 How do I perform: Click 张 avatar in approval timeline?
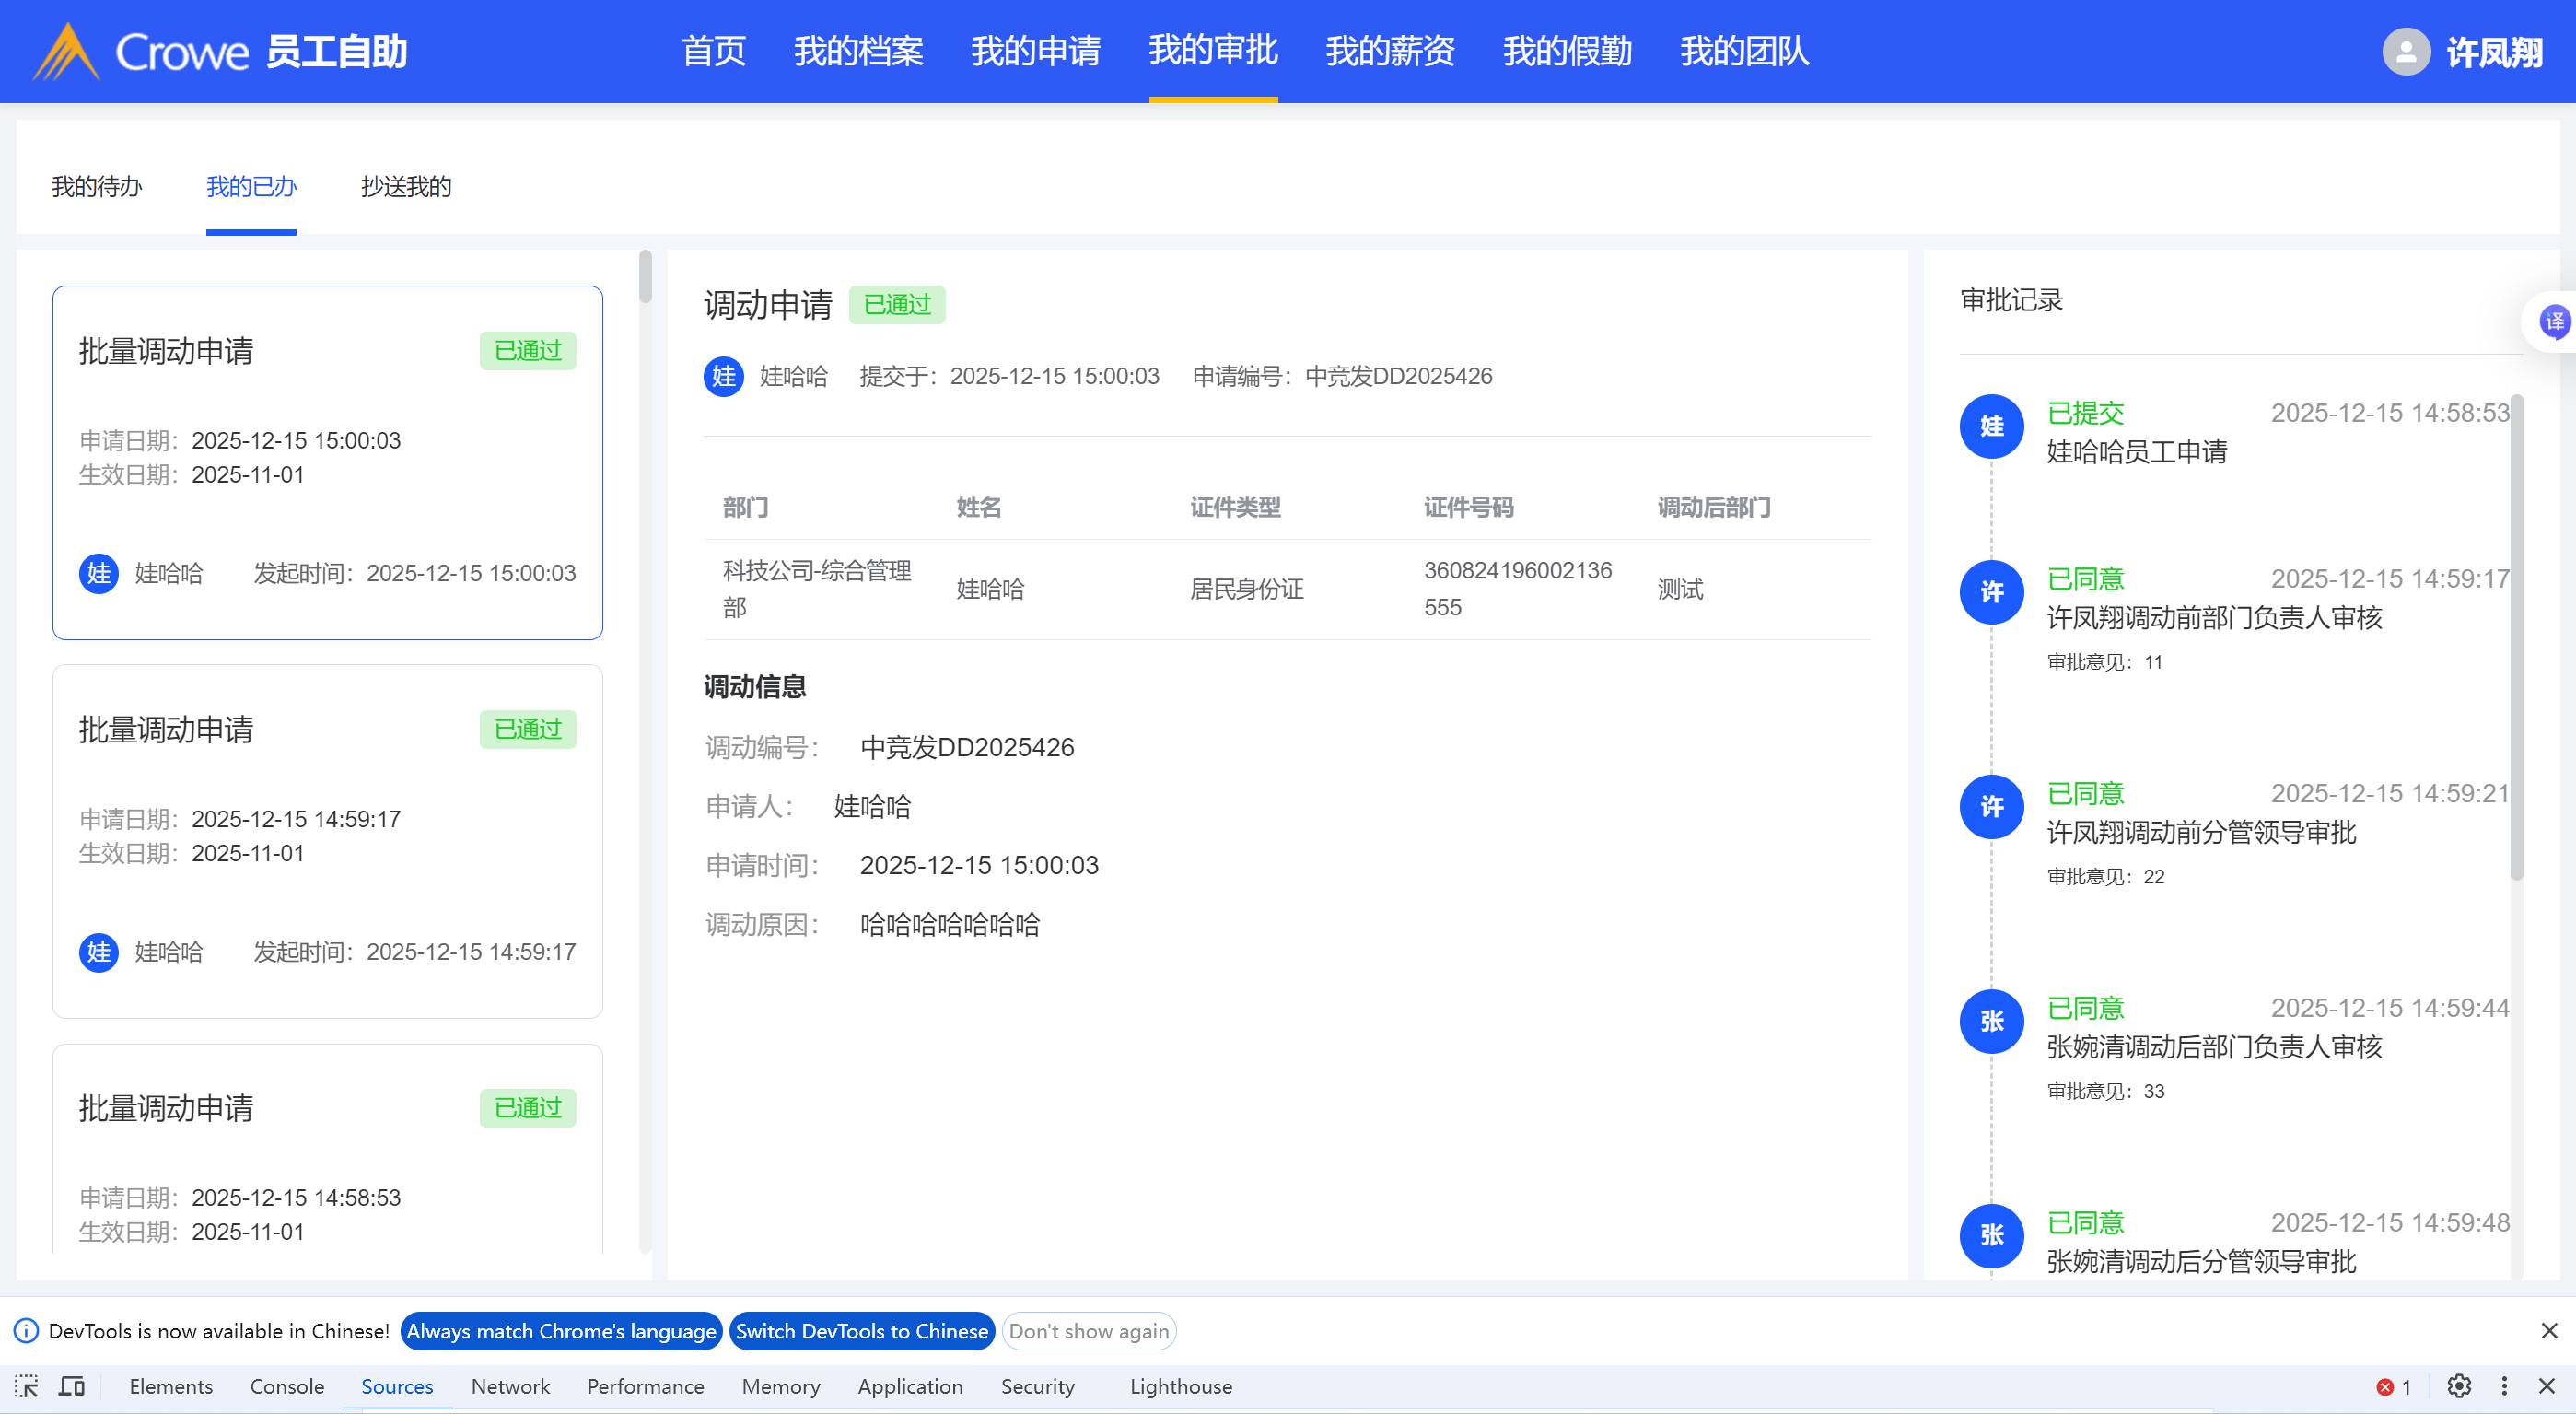click(1991, 1021)
